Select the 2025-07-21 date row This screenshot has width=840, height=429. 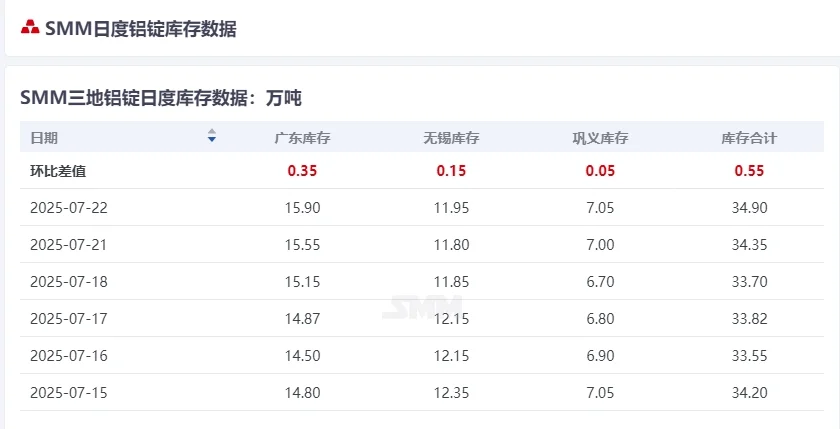422,244
